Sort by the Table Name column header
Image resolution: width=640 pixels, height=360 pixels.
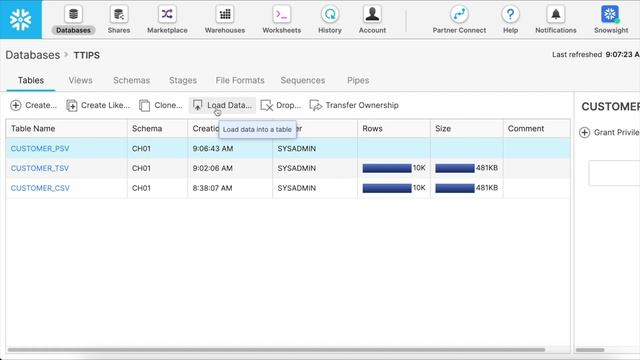pyautogui.click(x=66, y=129)
